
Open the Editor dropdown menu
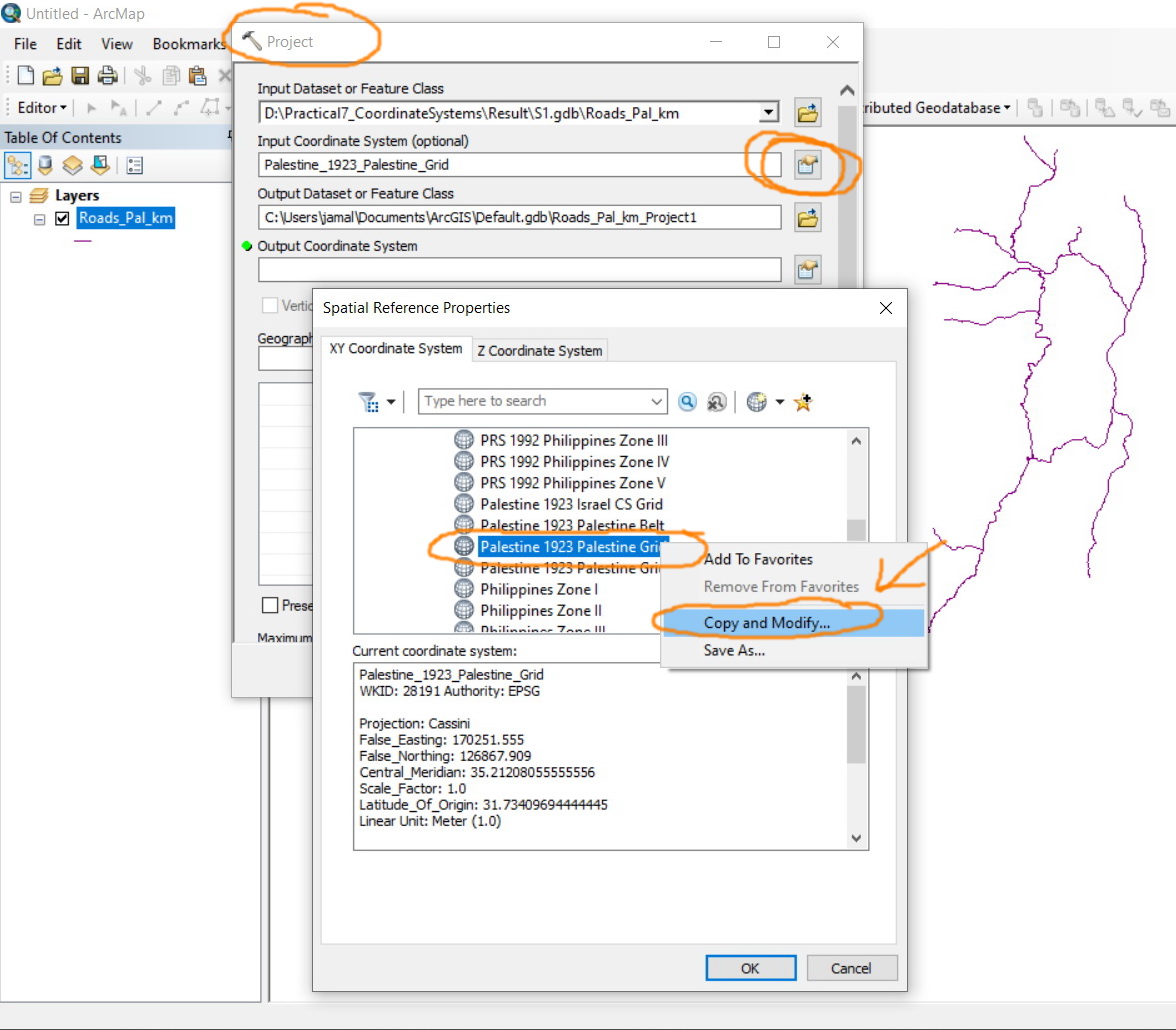click(x=42, y=108)
